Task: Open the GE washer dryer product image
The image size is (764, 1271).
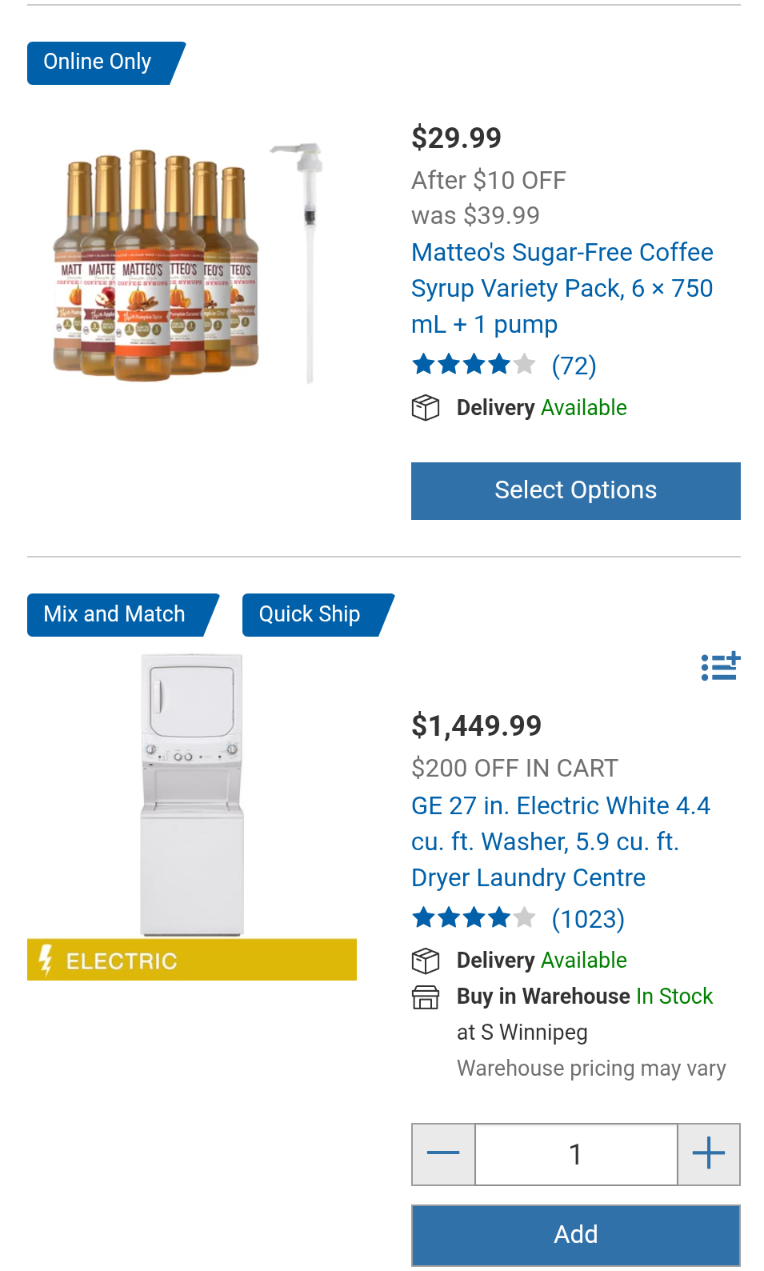Action: [191, 794]
